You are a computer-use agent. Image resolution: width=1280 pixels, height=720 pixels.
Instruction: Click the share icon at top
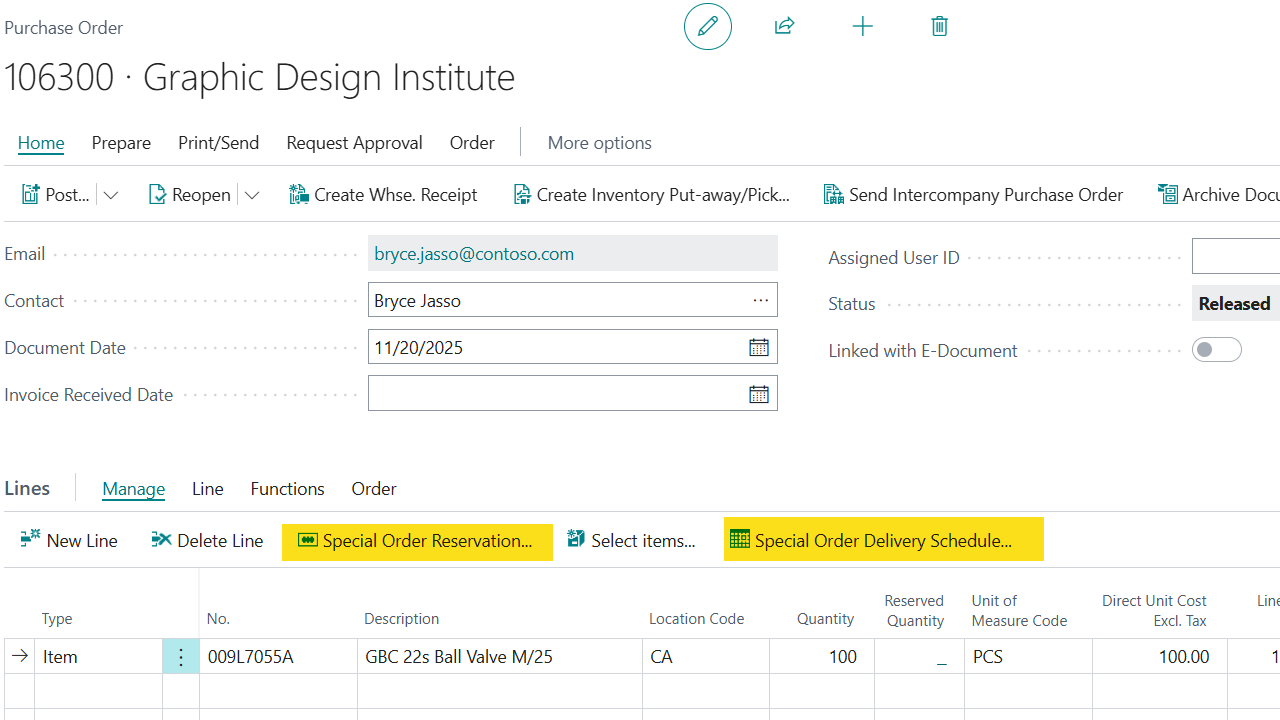(785, 27)
